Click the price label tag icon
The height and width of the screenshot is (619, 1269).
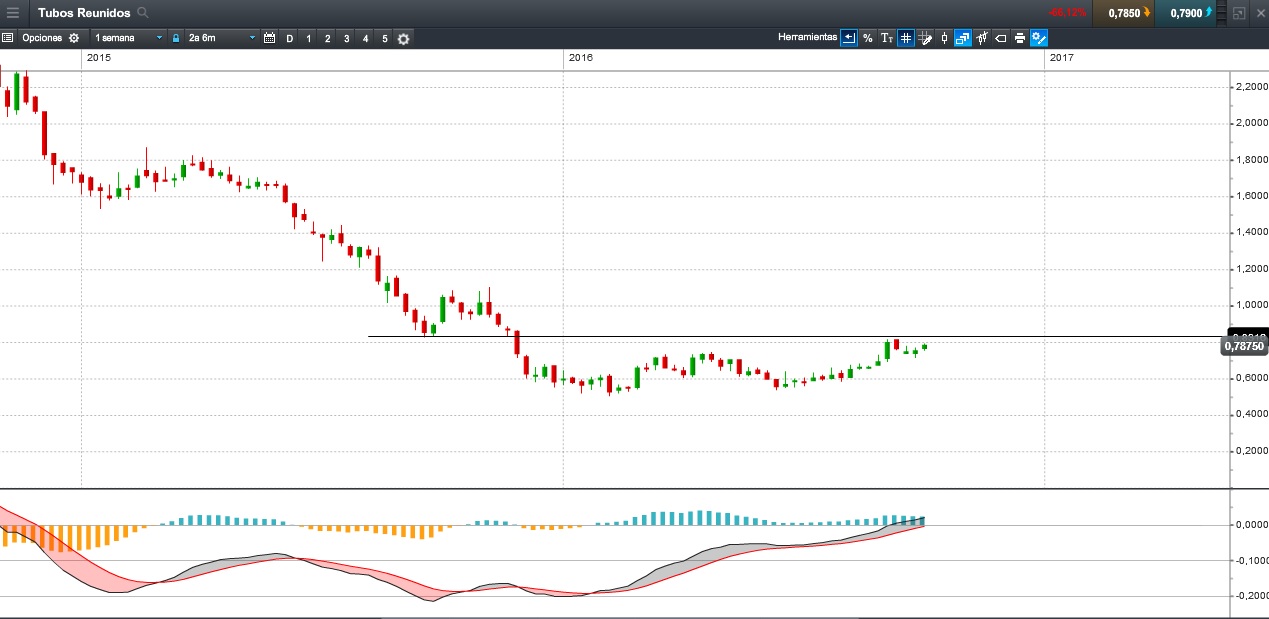pyautogui.click(x=1000, y=38)
